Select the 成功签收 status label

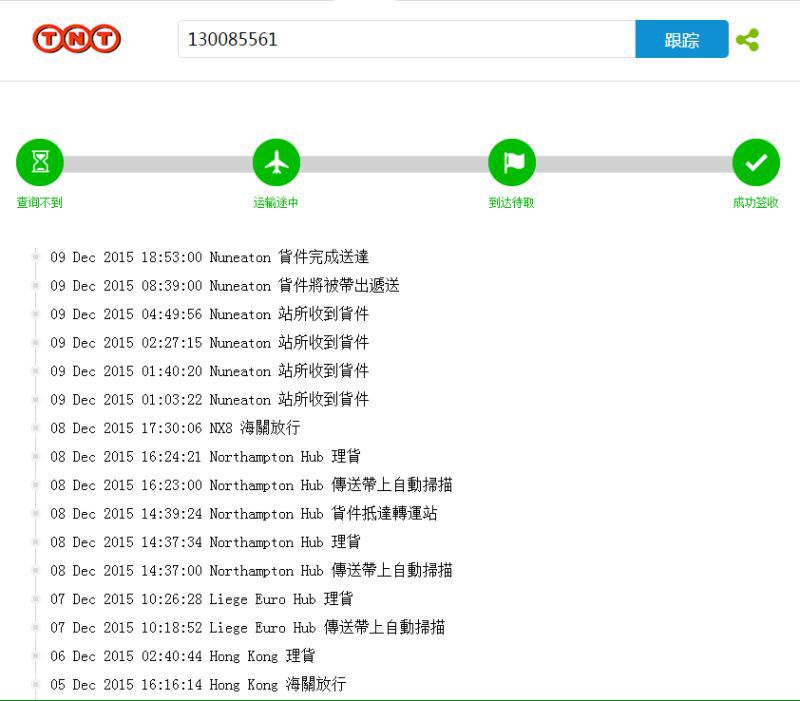[756, 203]
